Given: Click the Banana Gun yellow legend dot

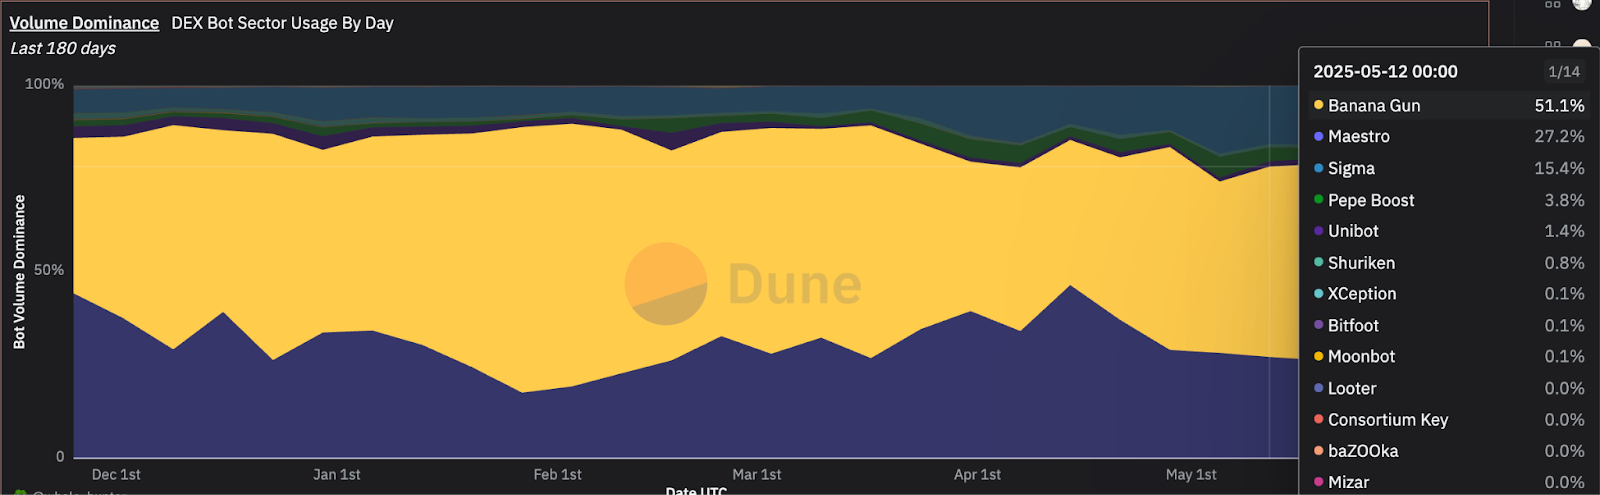Looking at the screenshot, I should 1319,105.
